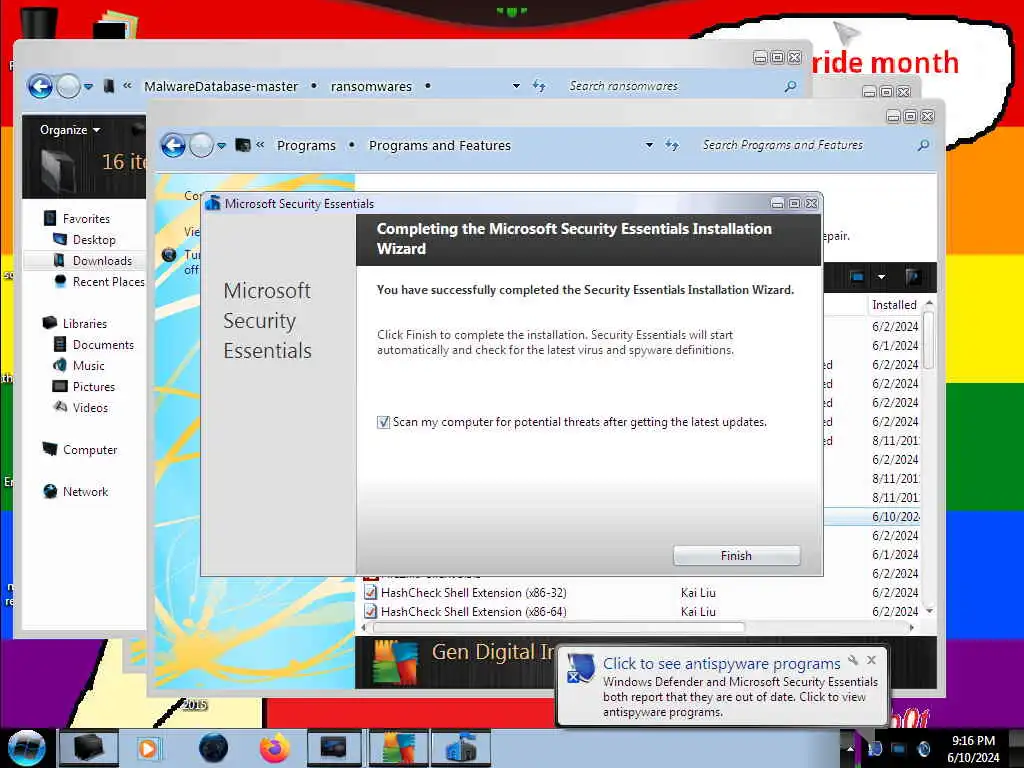
Task: Click Security Essentials installer taskbar icon
Action: click(460, 748)
